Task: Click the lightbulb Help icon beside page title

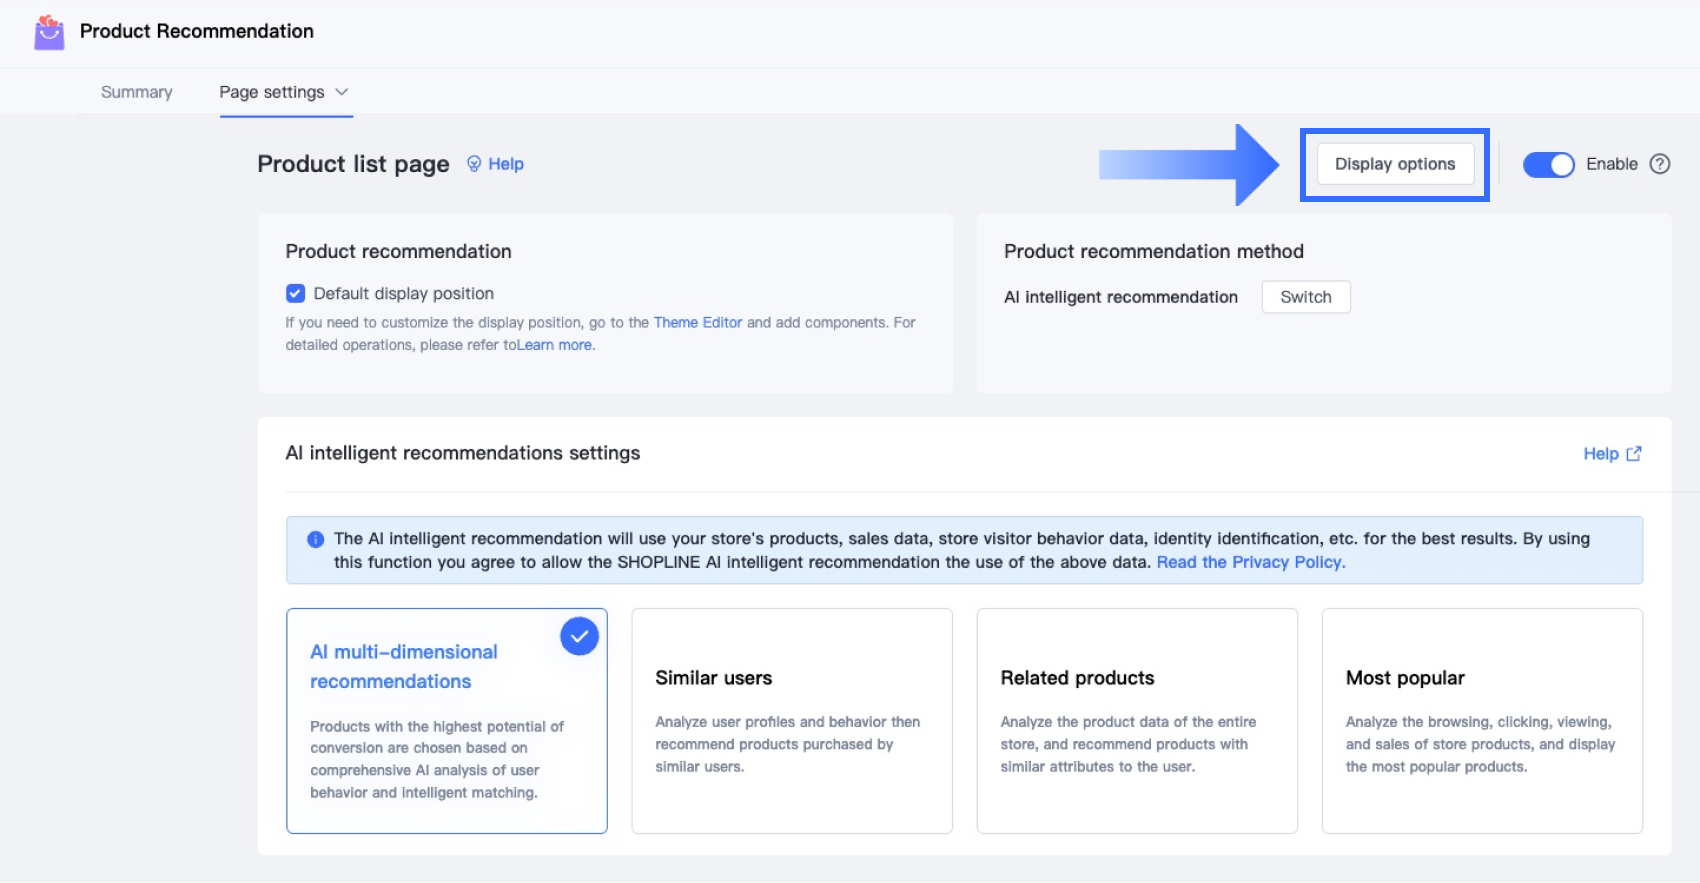Action: (x=474, y=164)
